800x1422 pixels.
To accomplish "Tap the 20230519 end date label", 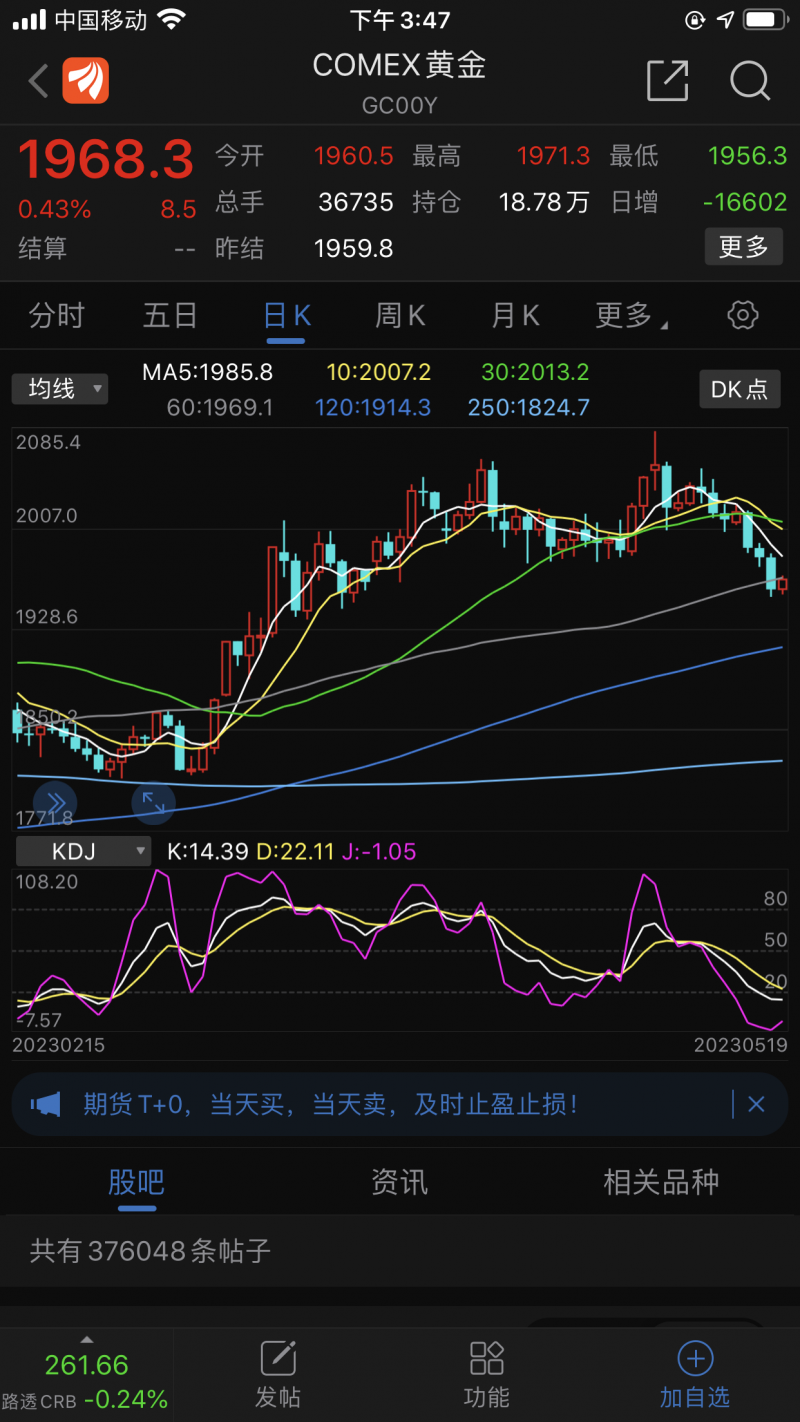I will tap(741, 1045).
